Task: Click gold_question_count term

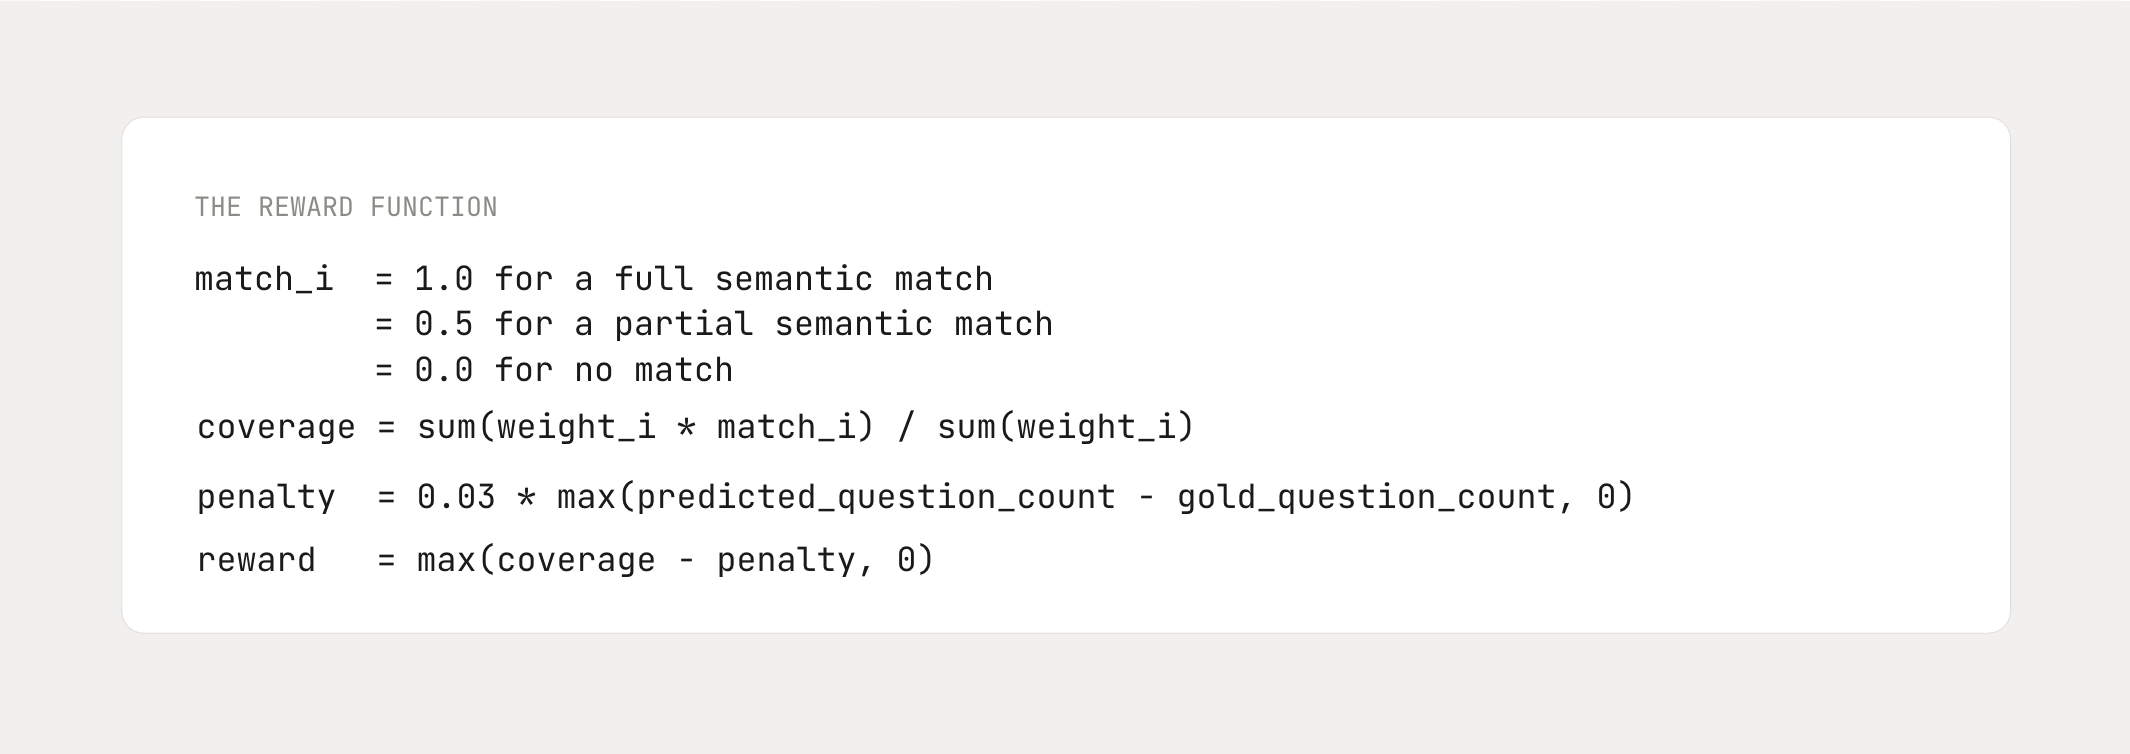Action: pos(1366,497)
